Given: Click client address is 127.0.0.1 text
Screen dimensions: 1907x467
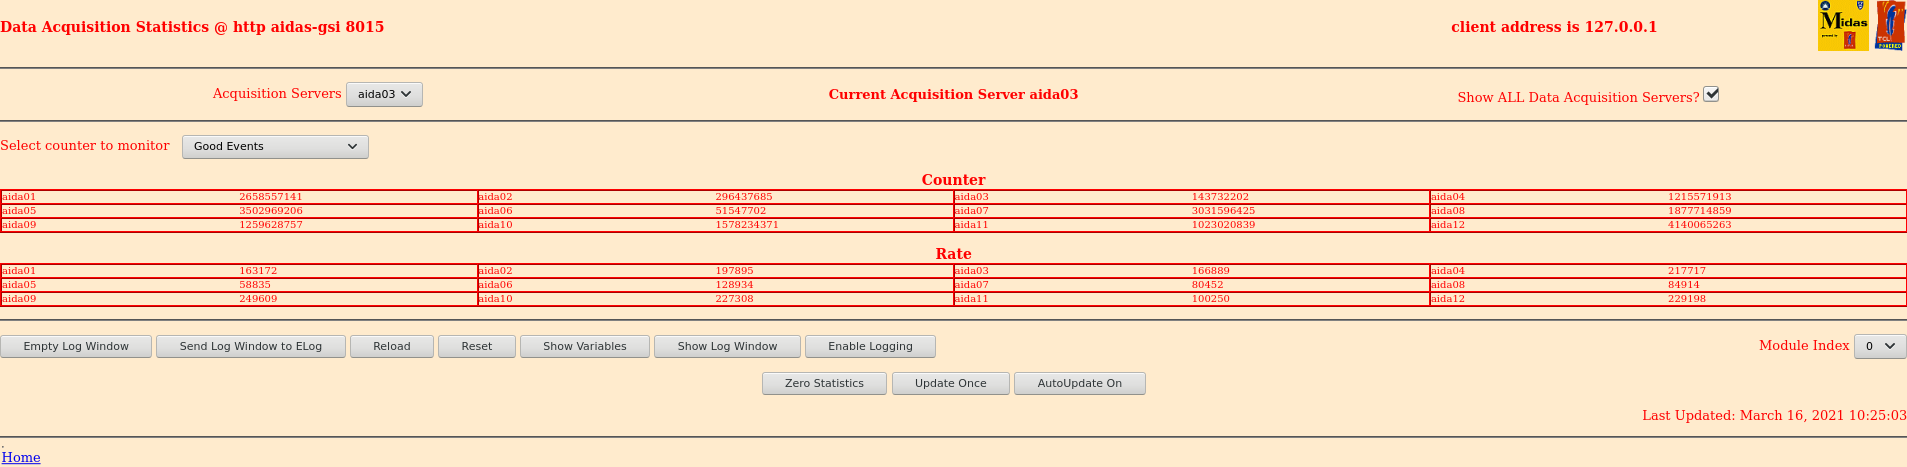Looking at the screenshot, I should pyautogui.click(x=1554, y=27).
